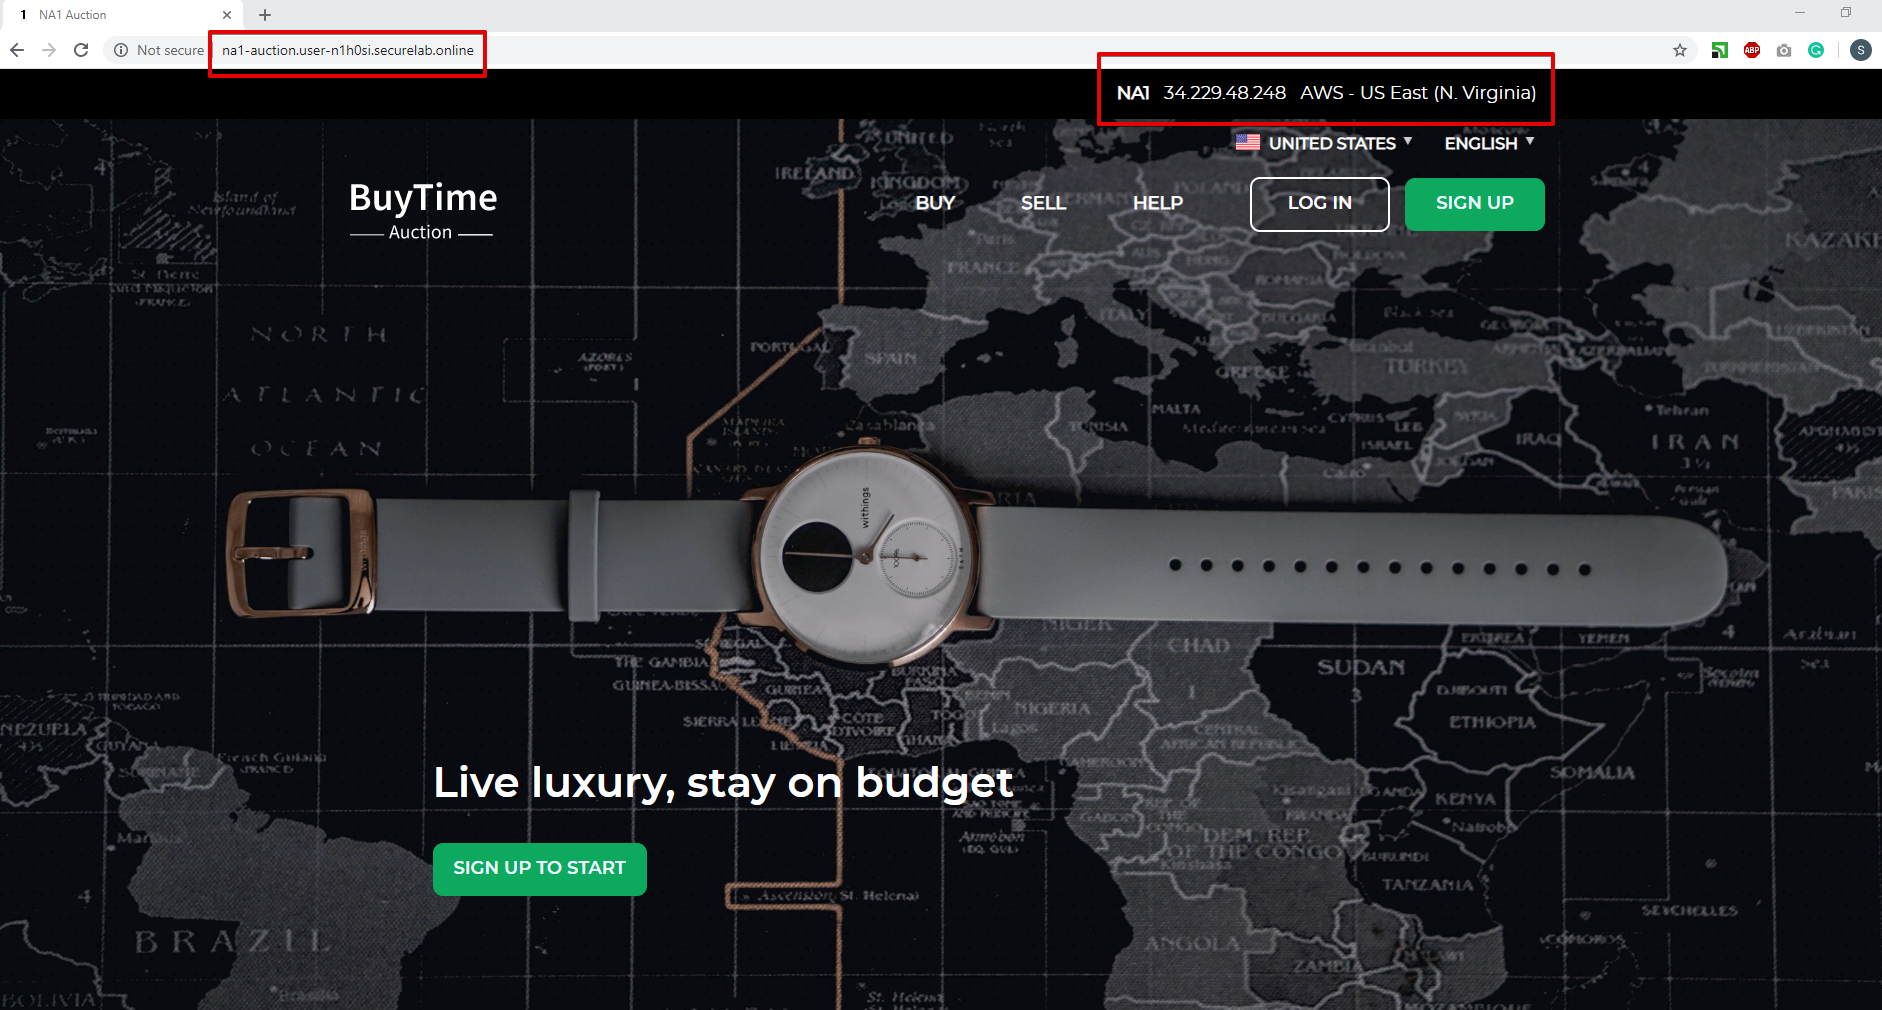Click the address bar URL na1-auction
Viewport: 1882px width, 1010px height.
[x=348, y=50]
